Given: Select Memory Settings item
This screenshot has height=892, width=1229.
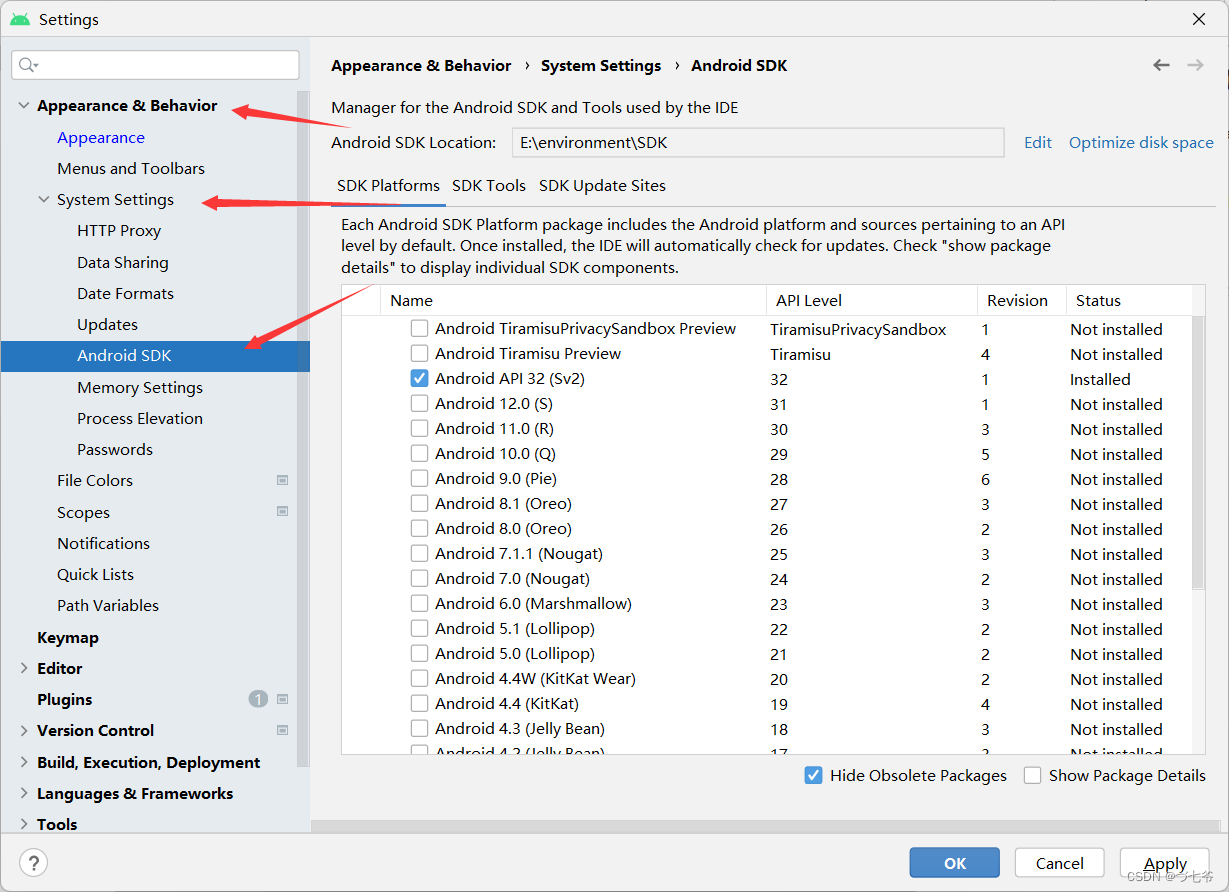Looking at the screenshot, I should coord(140,387).
